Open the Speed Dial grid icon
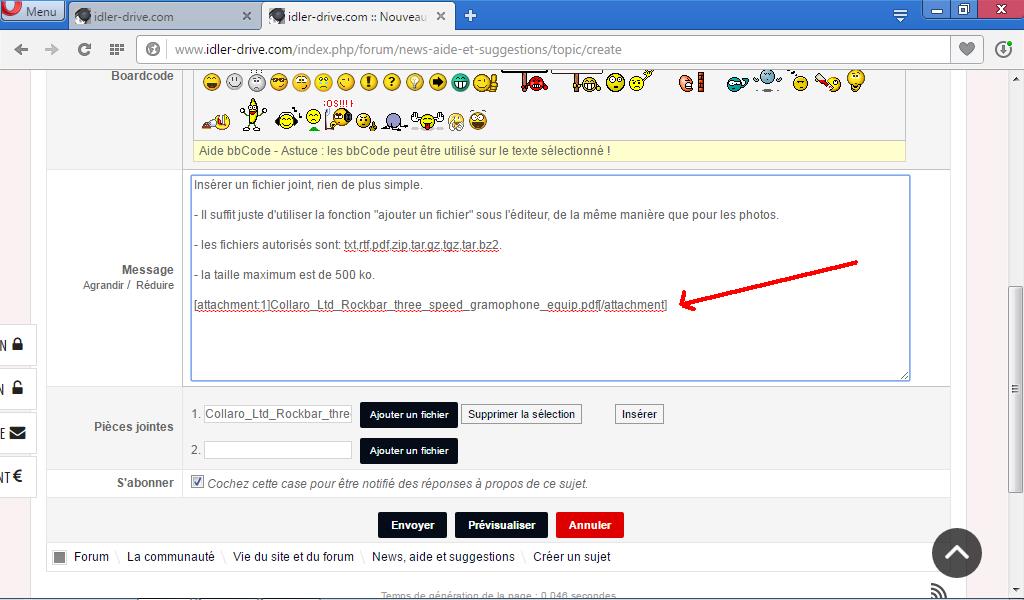The image size is (1024, 600). pyautogui.click(x=116, y=49)
